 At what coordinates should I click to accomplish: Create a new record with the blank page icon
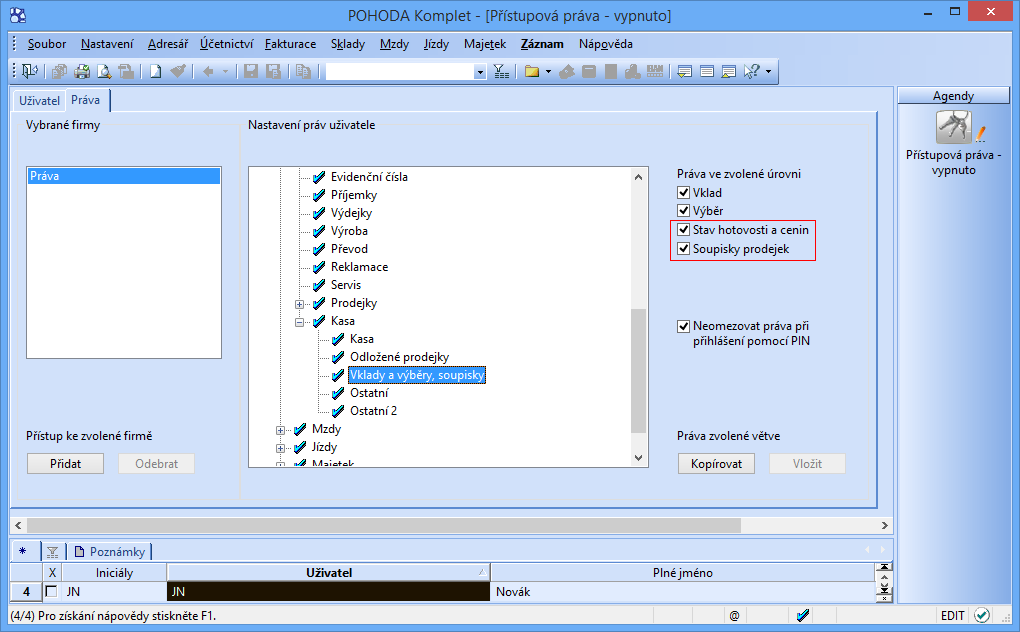(x=155, y=71)
